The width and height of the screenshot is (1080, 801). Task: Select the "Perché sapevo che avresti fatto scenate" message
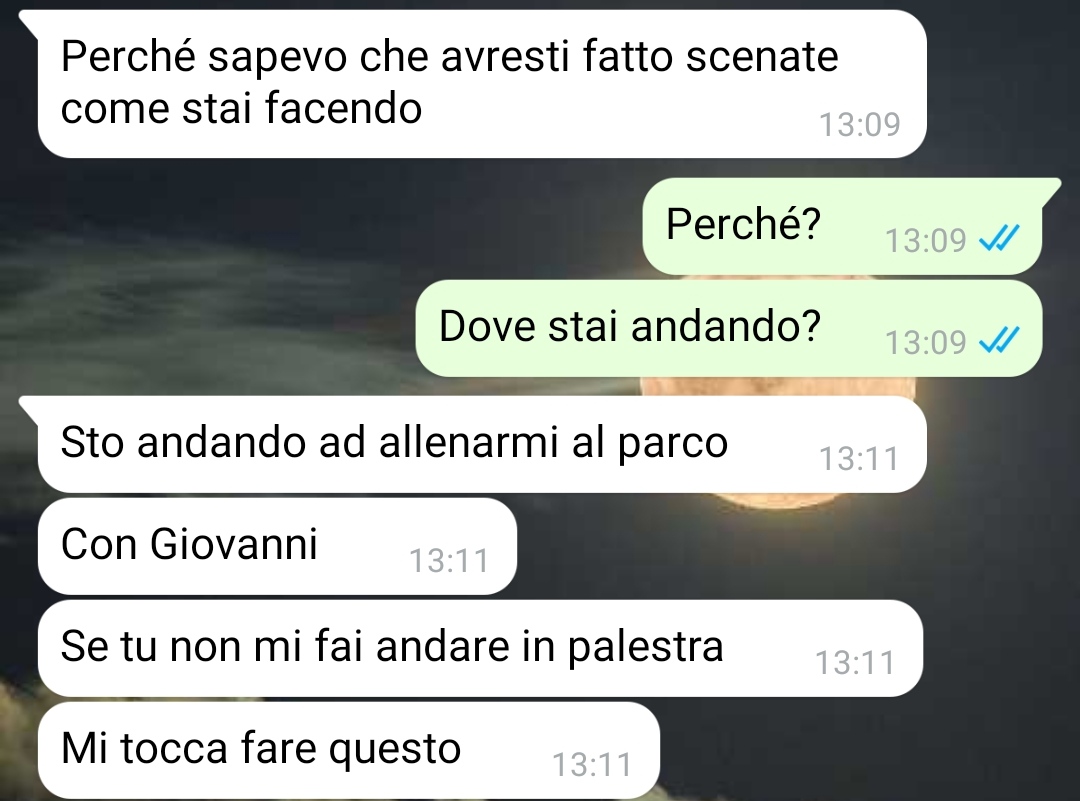tap(482, 84)
